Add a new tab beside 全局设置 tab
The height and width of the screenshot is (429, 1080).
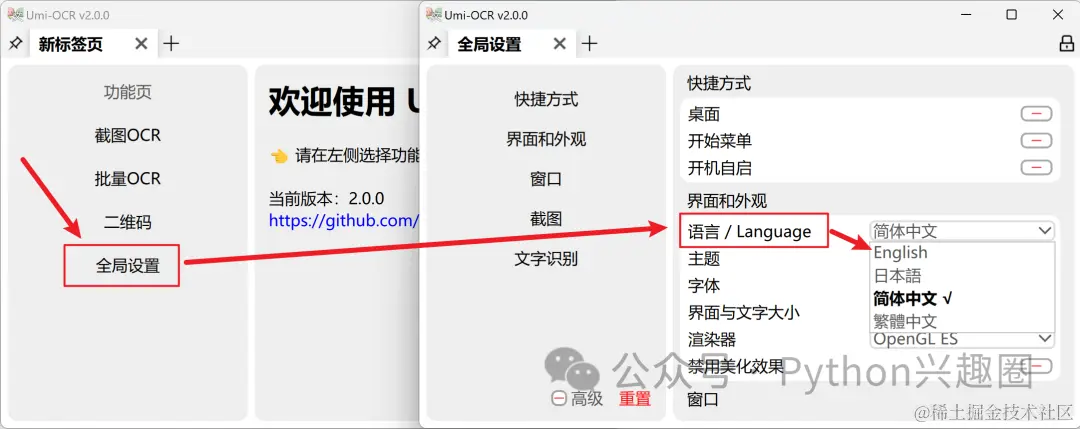(590, 44)
